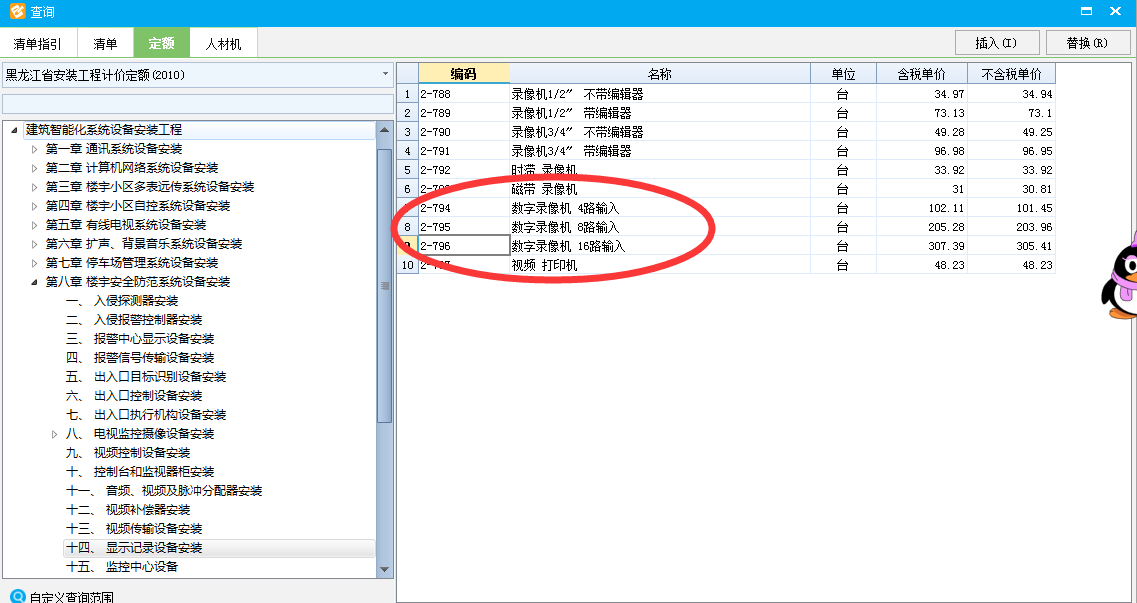Click the 单位 column header

point(843,73)
